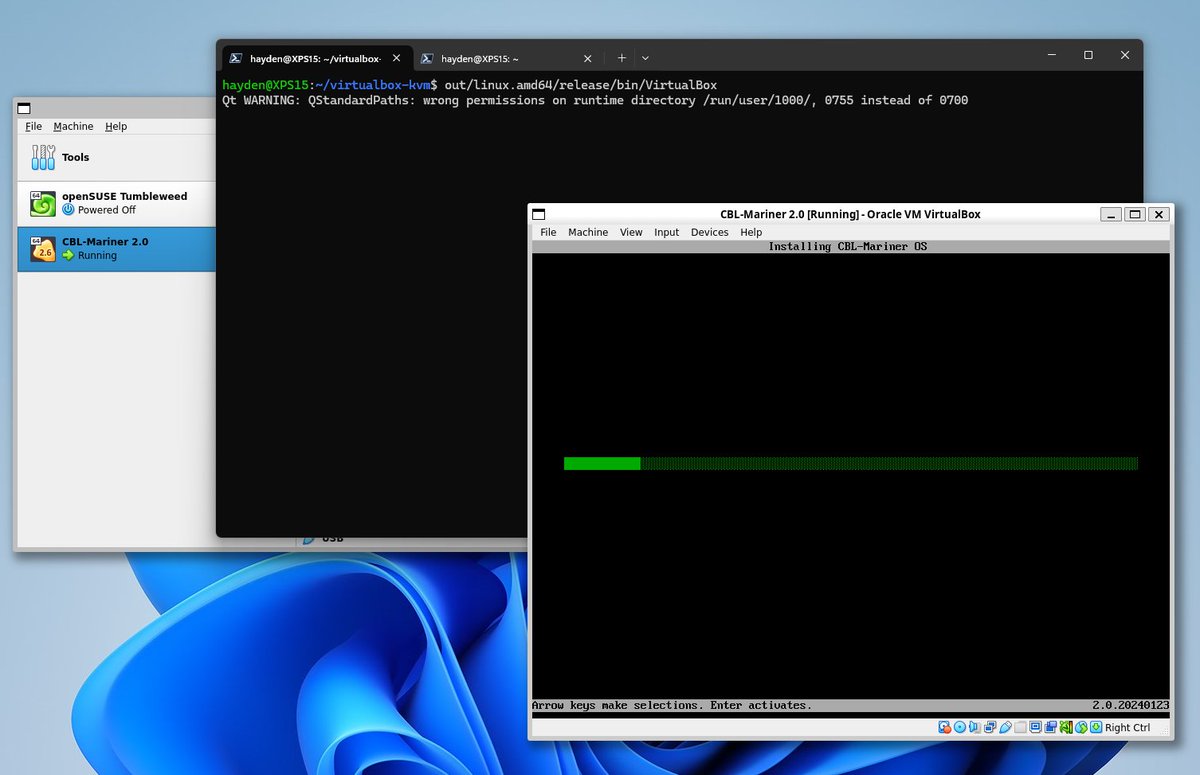This screenshot has width=1200, height=775.
Task: Click the 'Powered Off' status under openSUSE Tumbleweed
Action: point(106,210)
